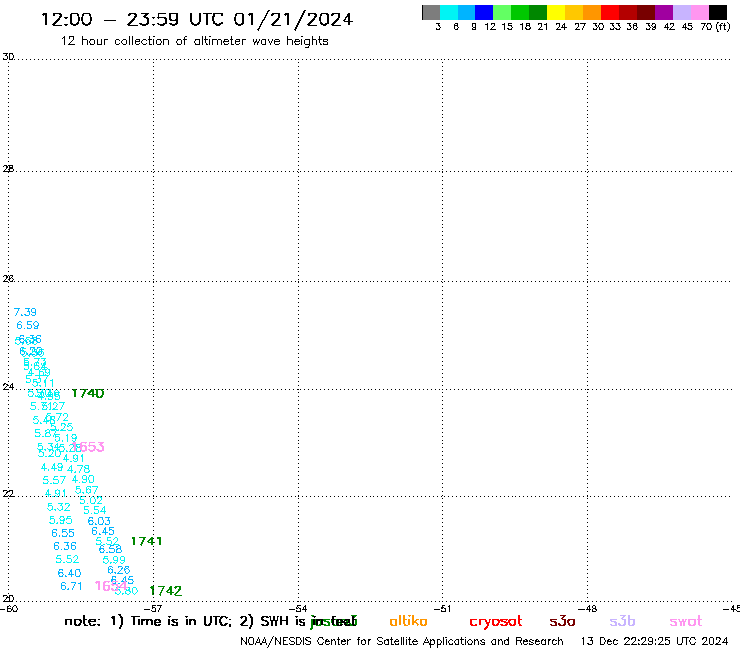740x650 pixels.
Task: Click the NOAA/NESDIS Center credit line
Action: click(402, 642)
